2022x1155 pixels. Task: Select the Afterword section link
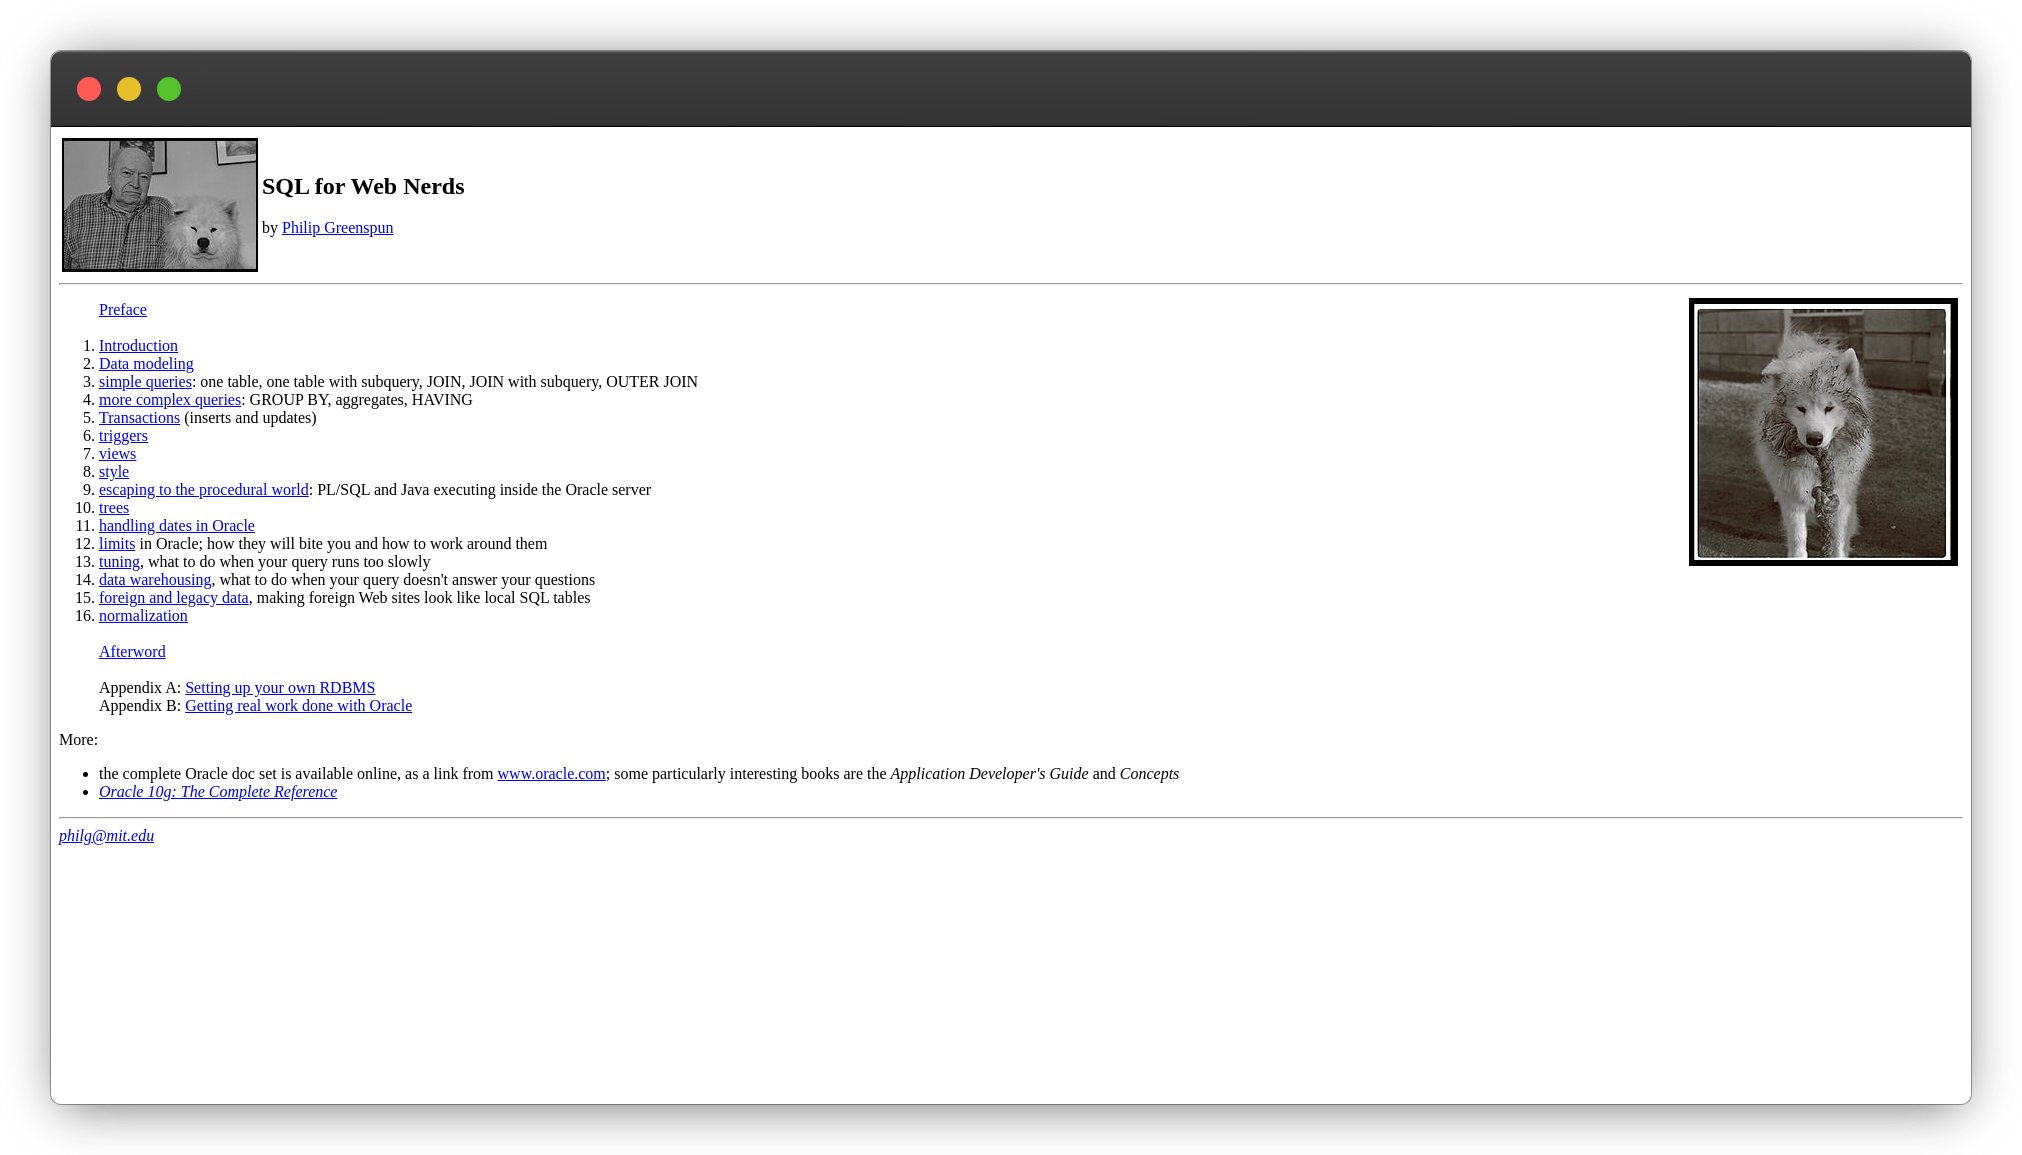point(132,651)
